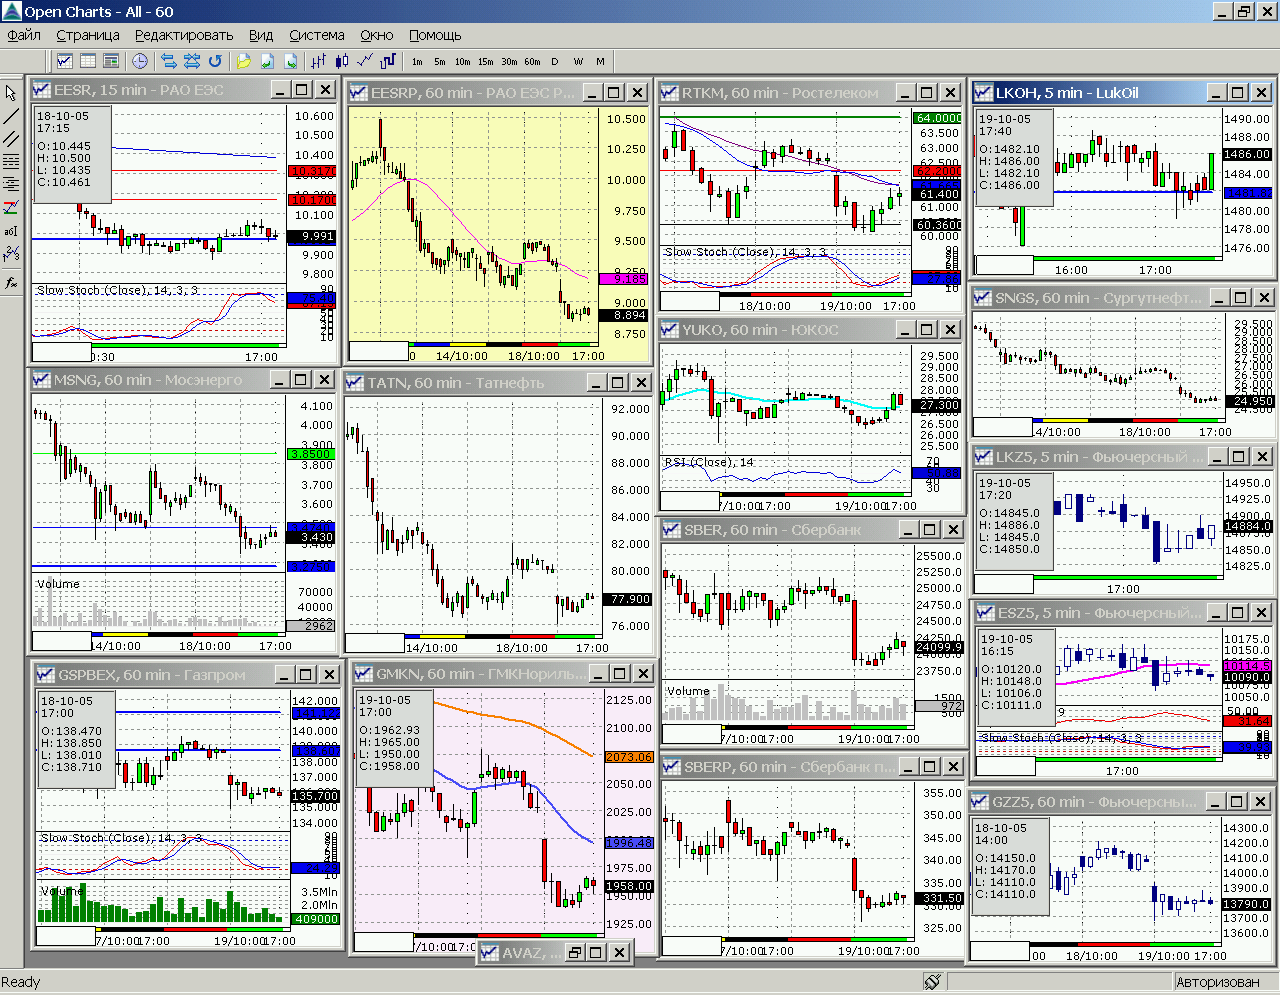Open the Файл menu
1280x995 pixels.
pyautogui.click(x=24, y=35)
